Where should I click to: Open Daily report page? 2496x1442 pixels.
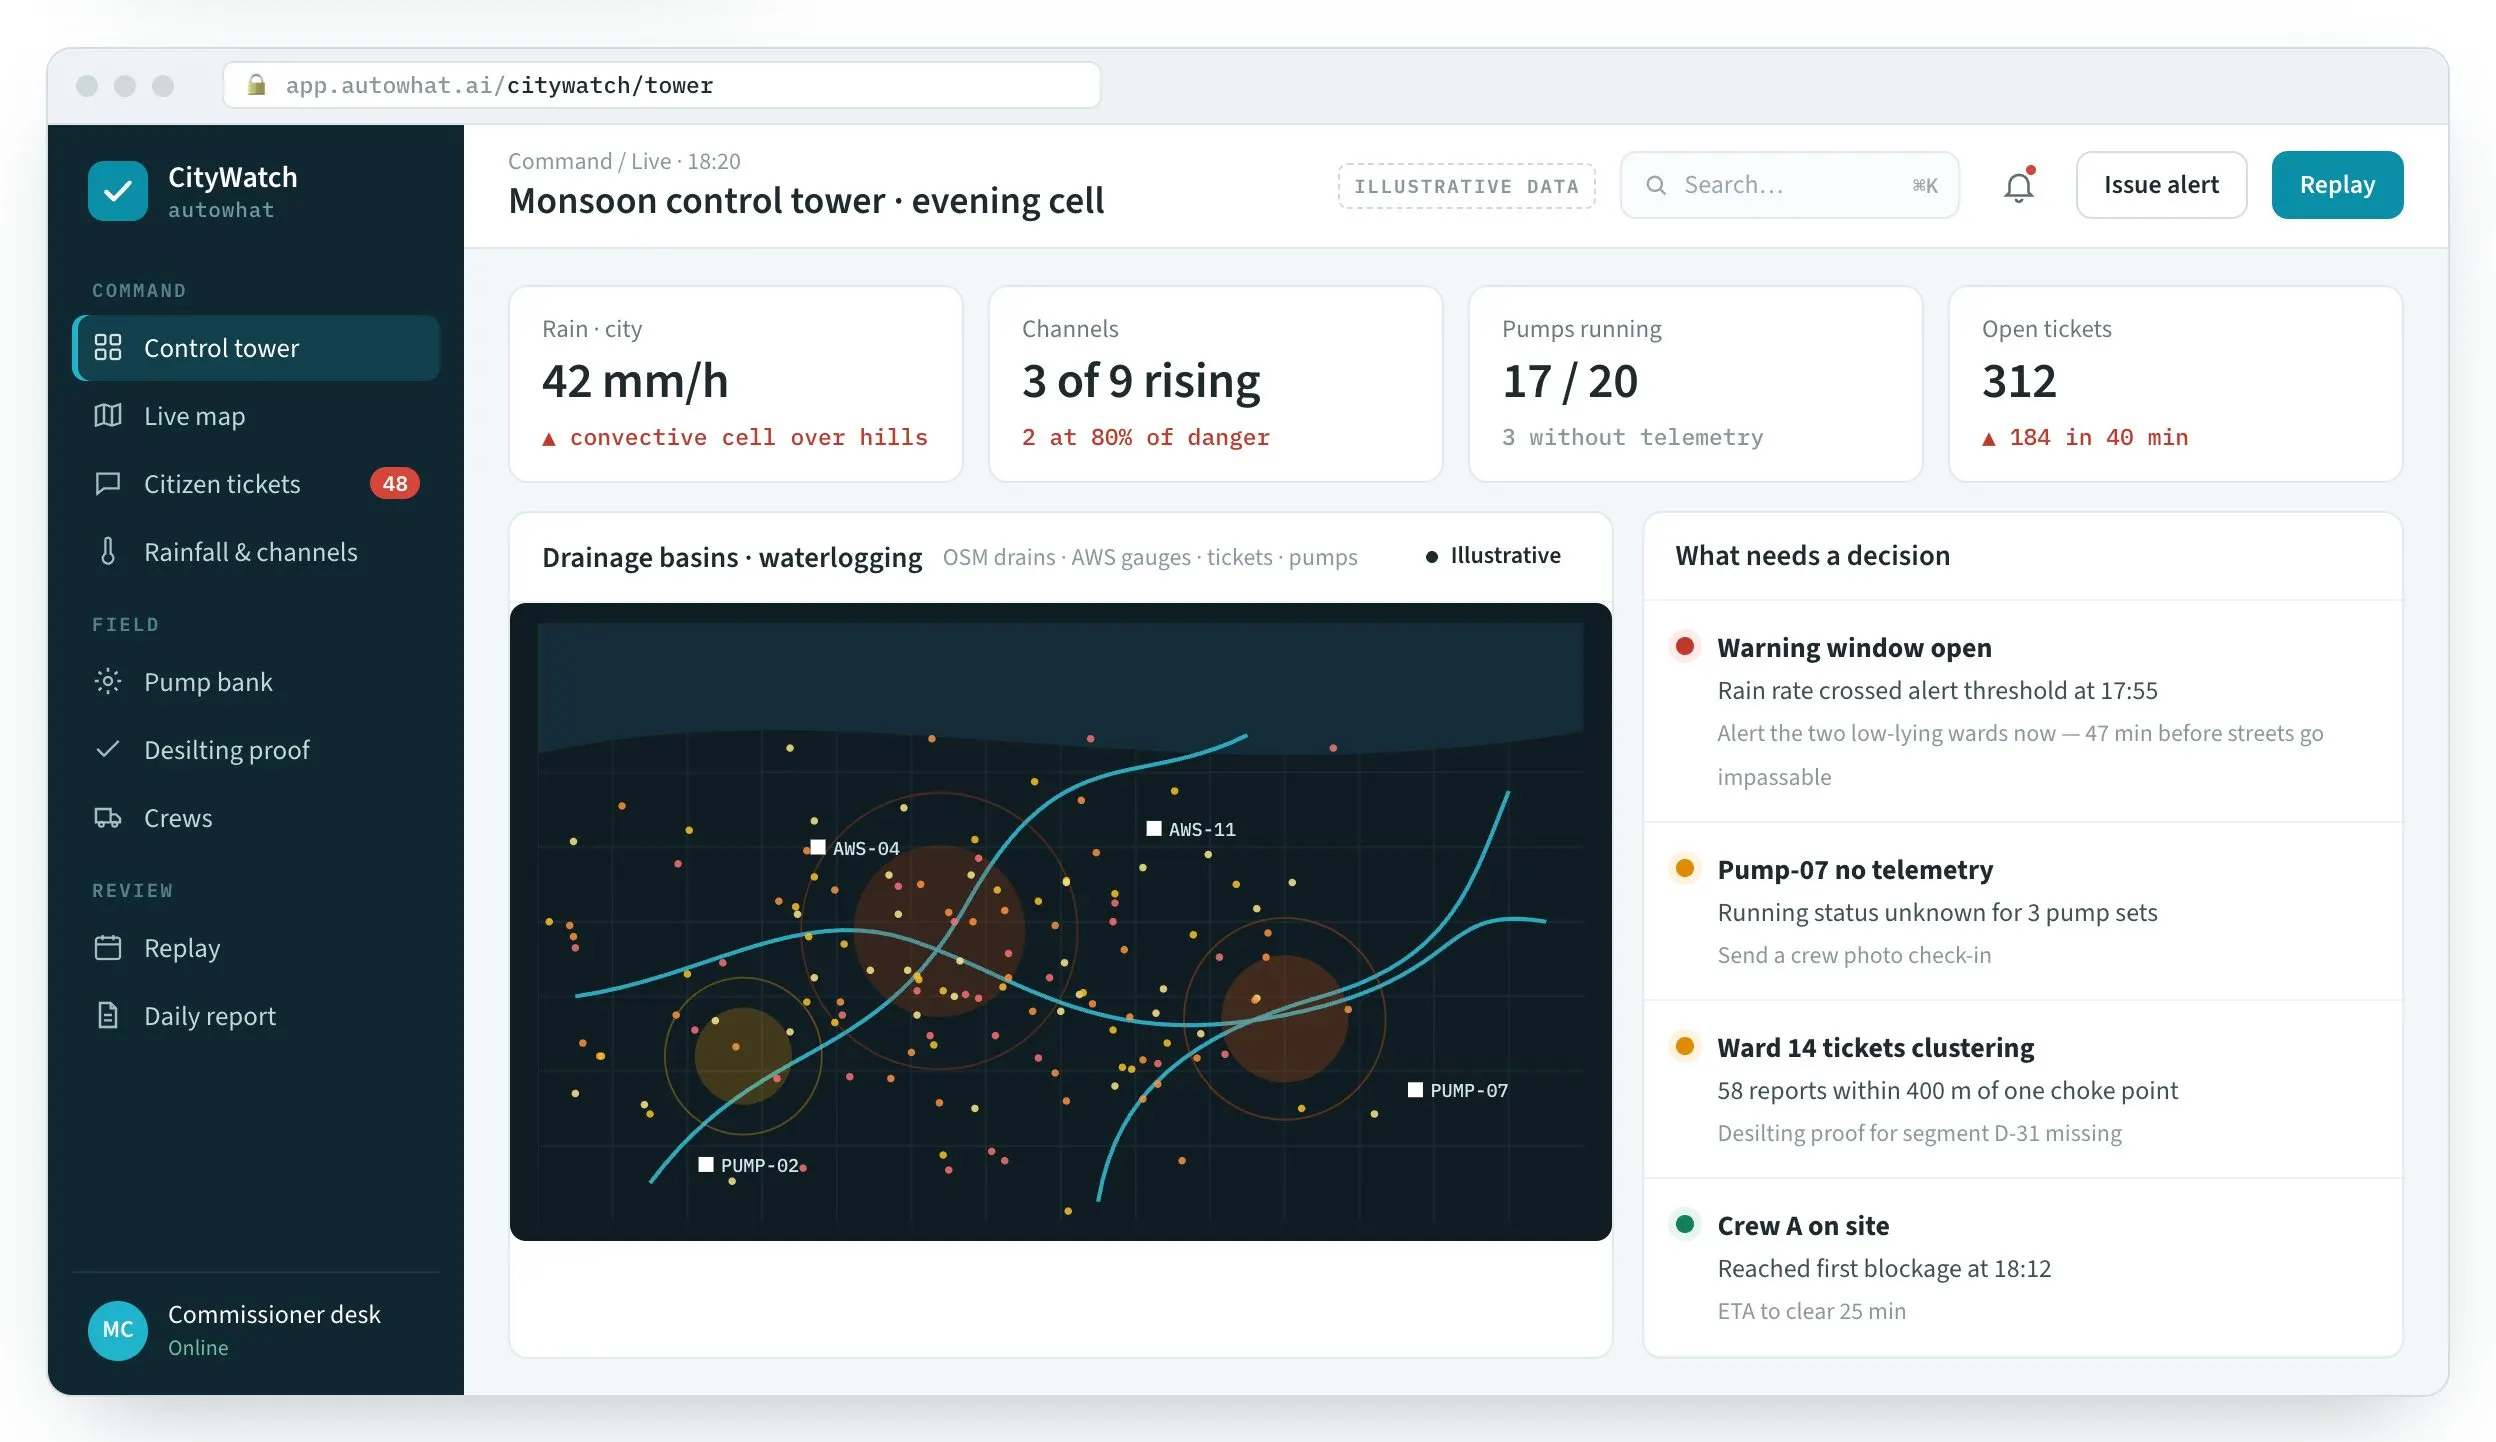(x=256, y=1015)
